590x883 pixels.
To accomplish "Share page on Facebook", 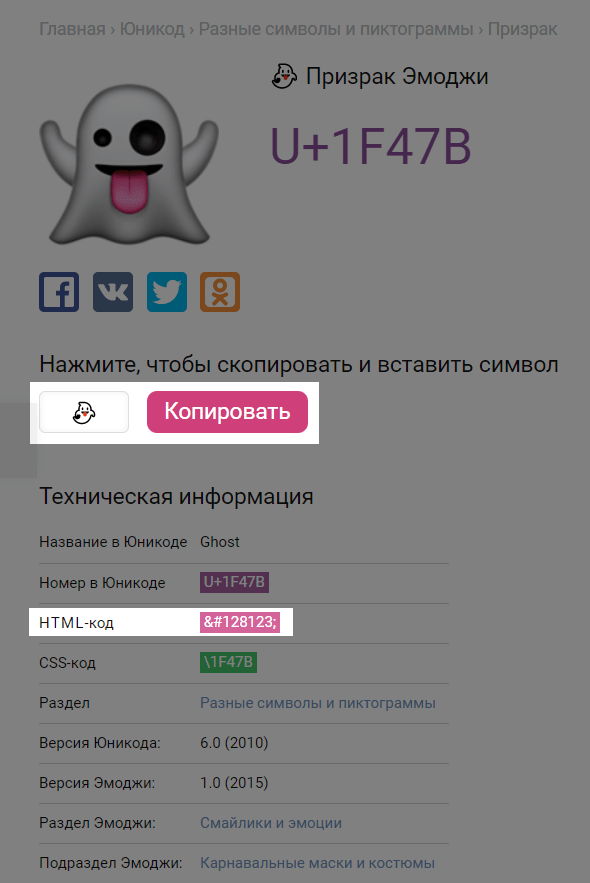I will click(x=59, y=292).
